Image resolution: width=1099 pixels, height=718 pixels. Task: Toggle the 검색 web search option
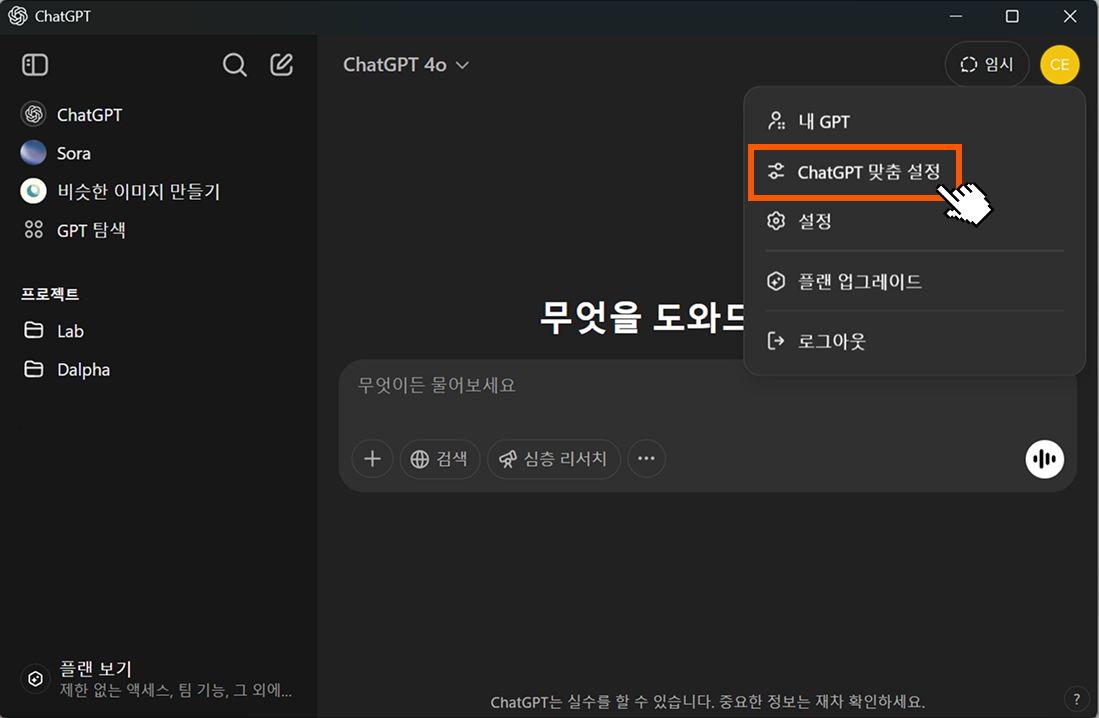[440, 459]
